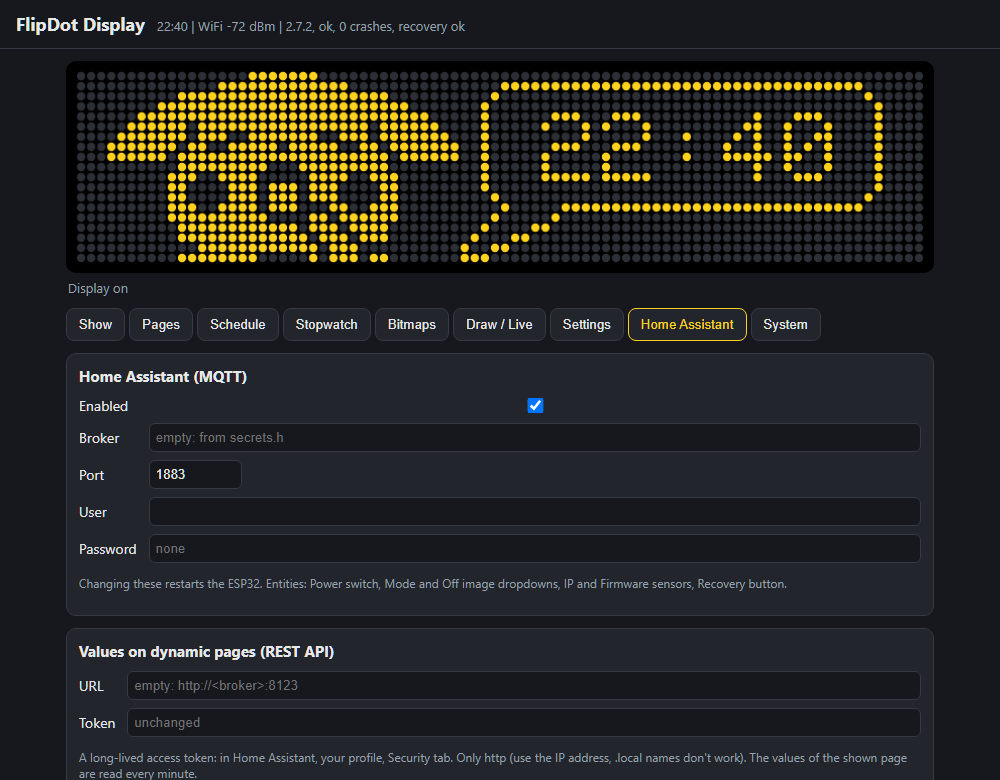
Task: Switch to the Pages tab
Action: tap(161, 325)
